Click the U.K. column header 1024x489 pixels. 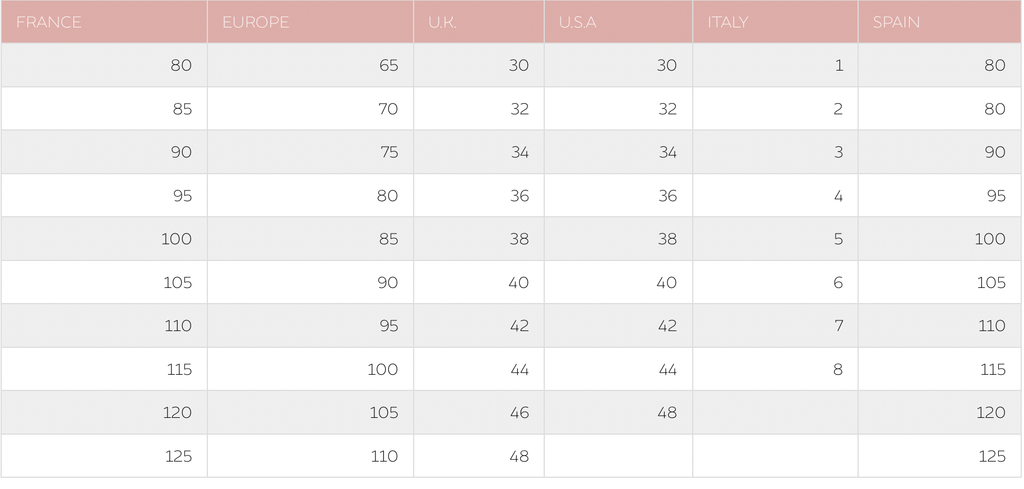coord(442,22)
